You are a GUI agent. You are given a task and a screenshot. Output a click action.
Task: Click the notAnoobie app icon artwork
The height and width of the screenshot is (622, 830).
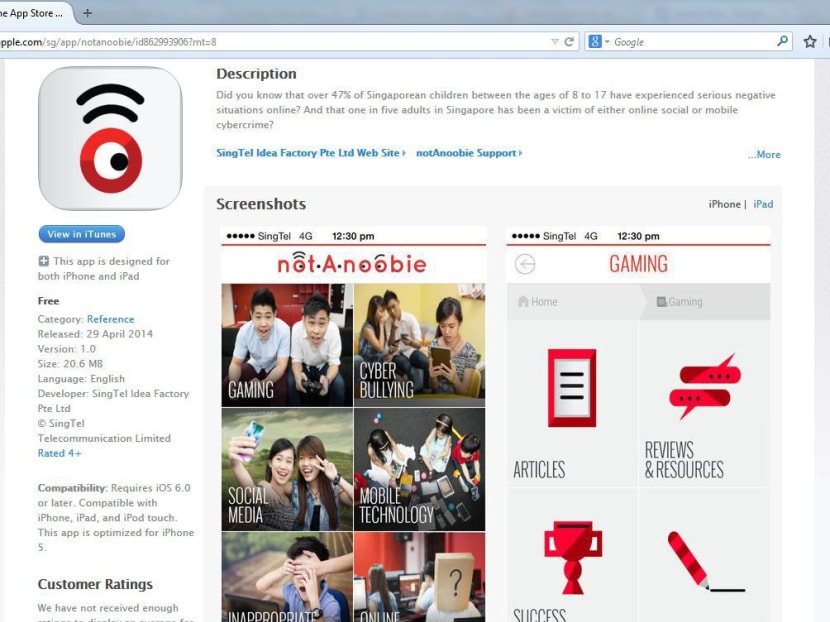pos(110,135)
